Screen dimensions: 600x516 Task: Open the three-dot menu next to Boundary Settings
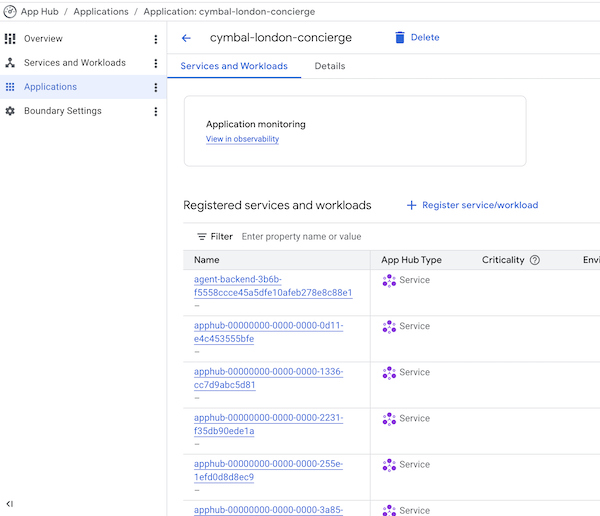pyautogui.click(x=155, y=111)
